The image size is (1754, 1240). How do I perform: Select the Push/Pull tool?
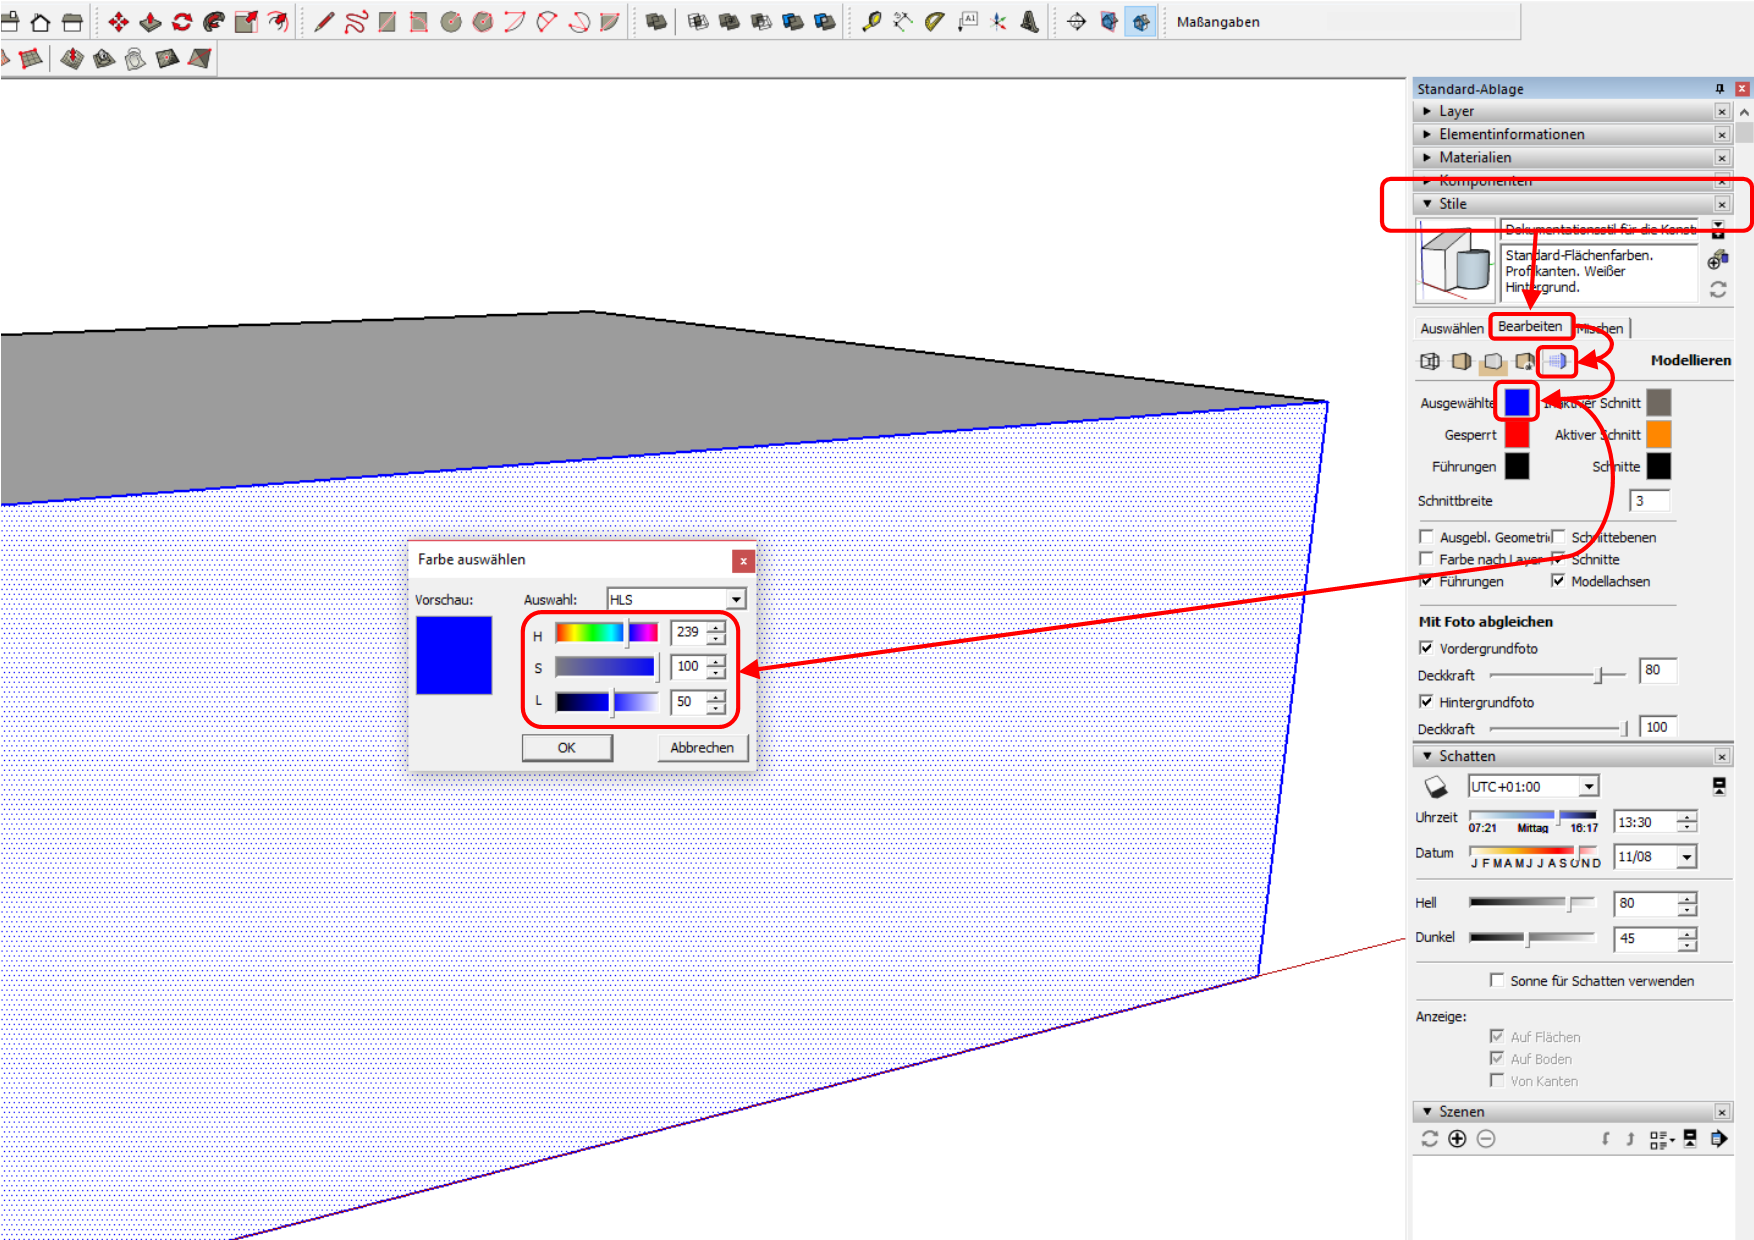(150, 22)
